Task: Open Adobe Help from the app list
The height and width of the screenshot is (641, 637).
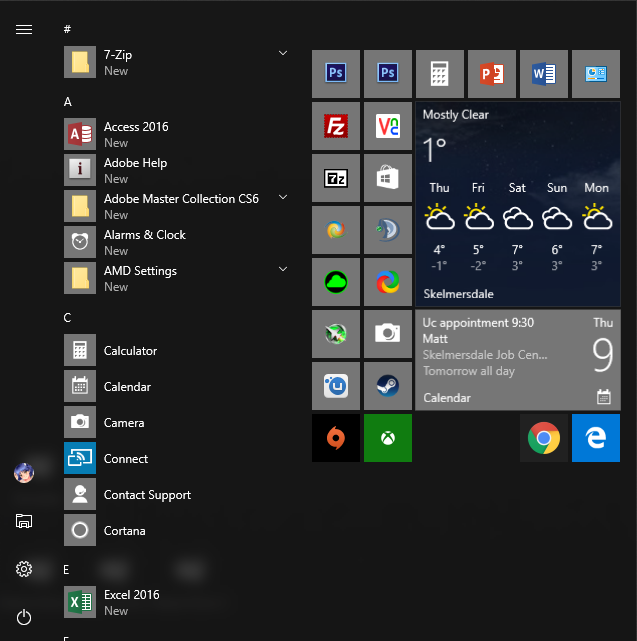Action: pyautogui.click(x=176, y=170)
